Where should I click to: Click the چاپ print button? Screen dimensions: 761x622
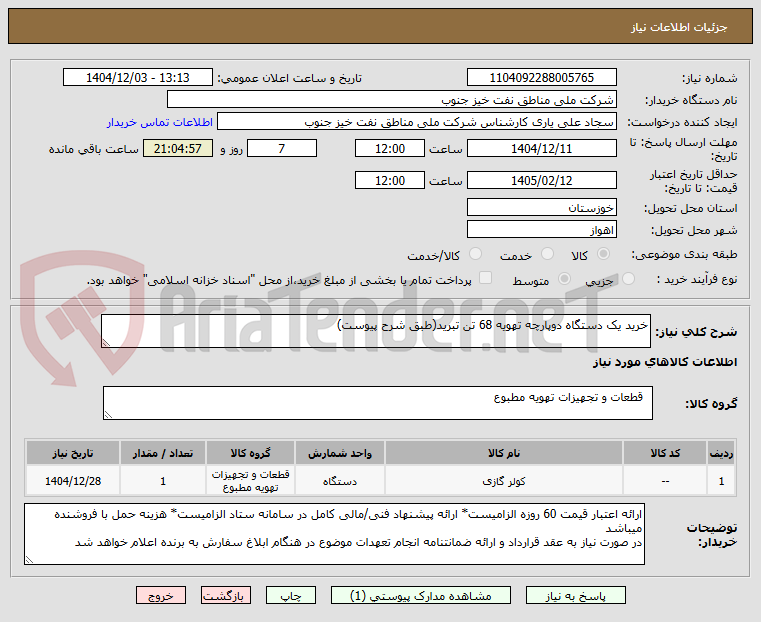291,596
